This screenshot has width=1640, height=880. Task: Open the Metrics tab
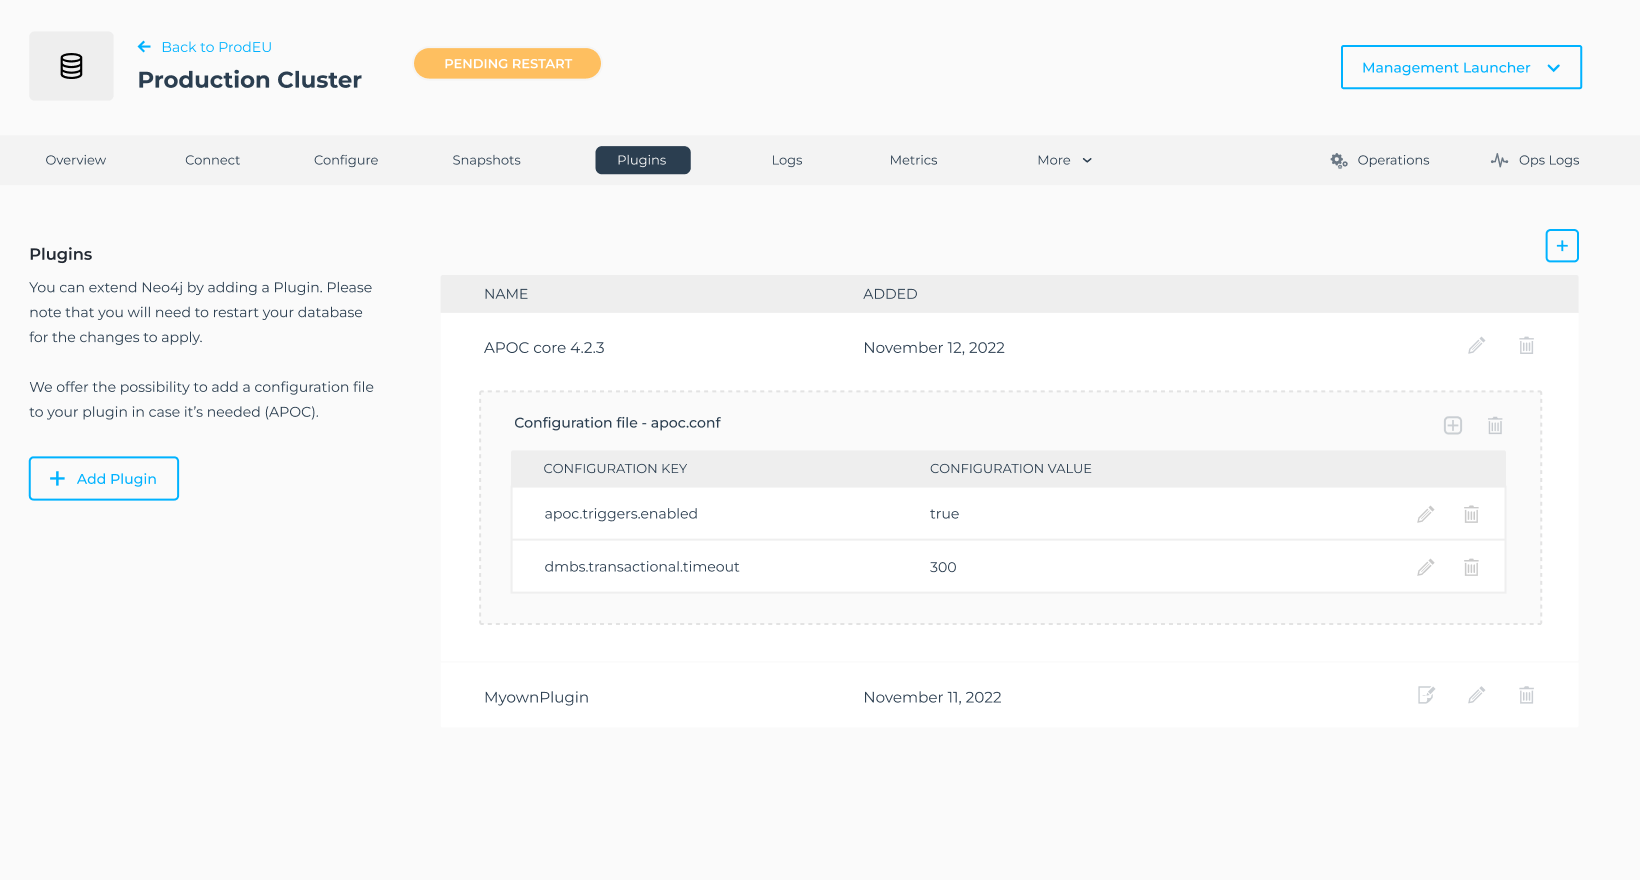(913, 160)
